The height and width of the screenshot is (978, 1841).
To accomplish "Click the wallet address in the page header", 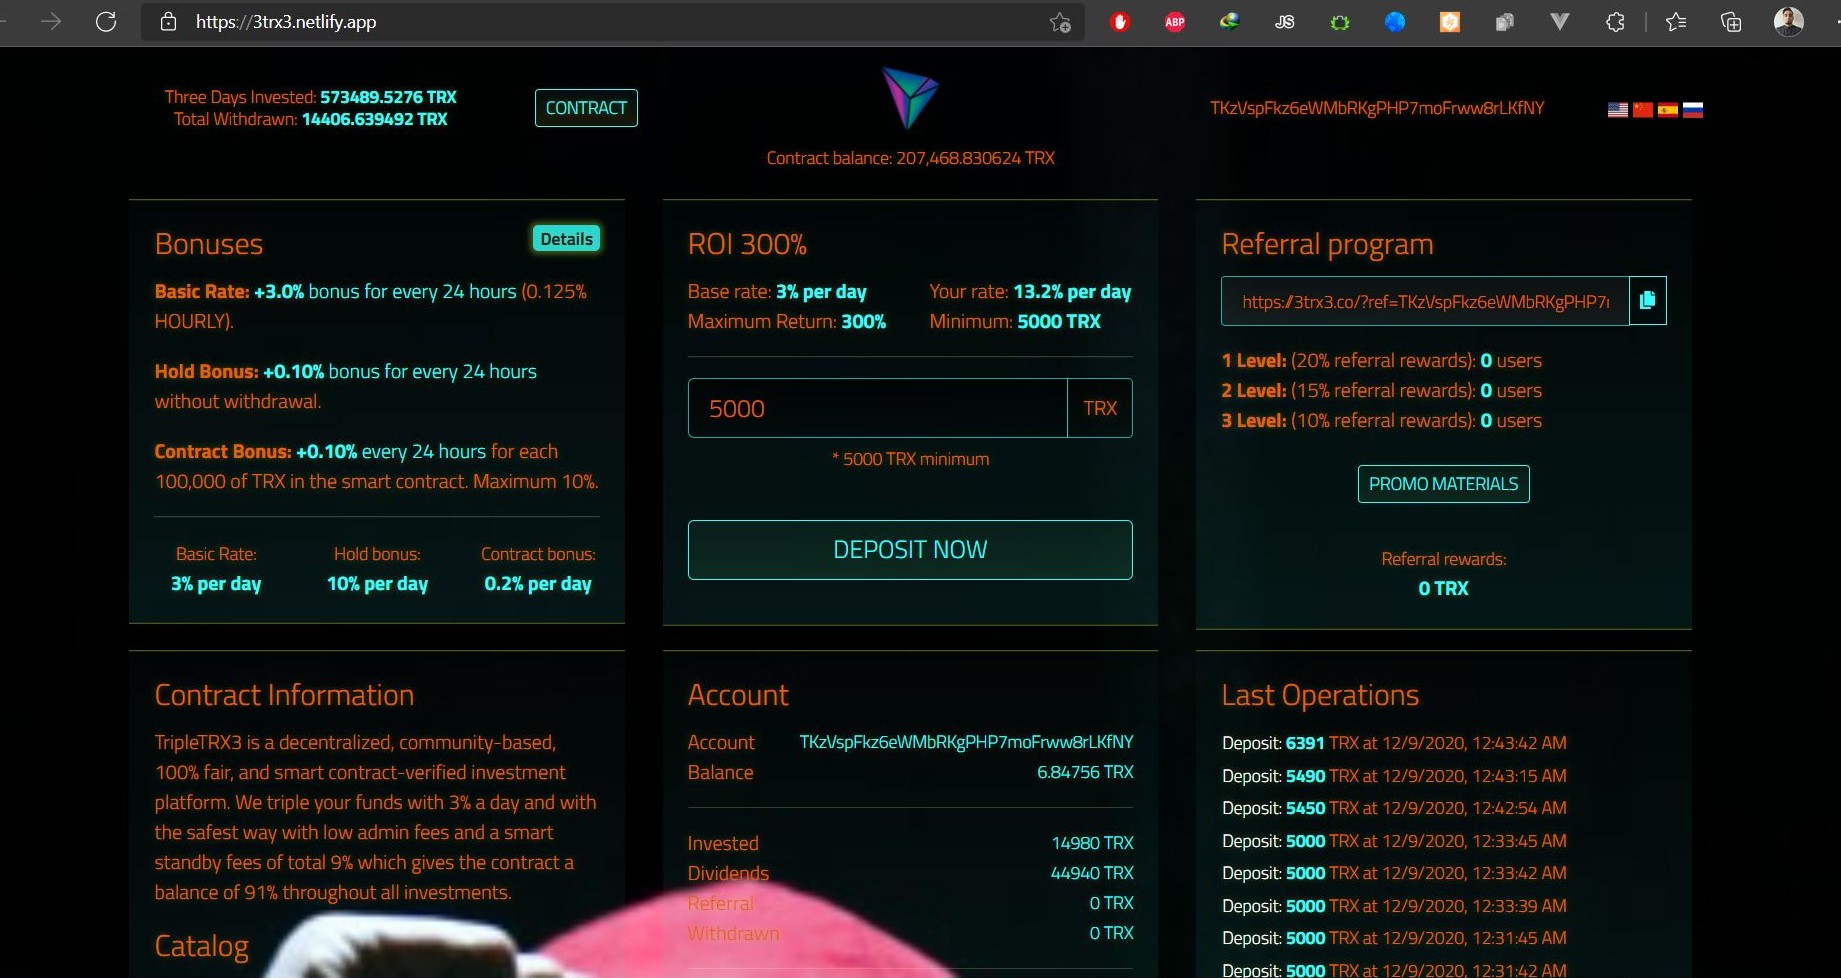I will (1377, 108).
